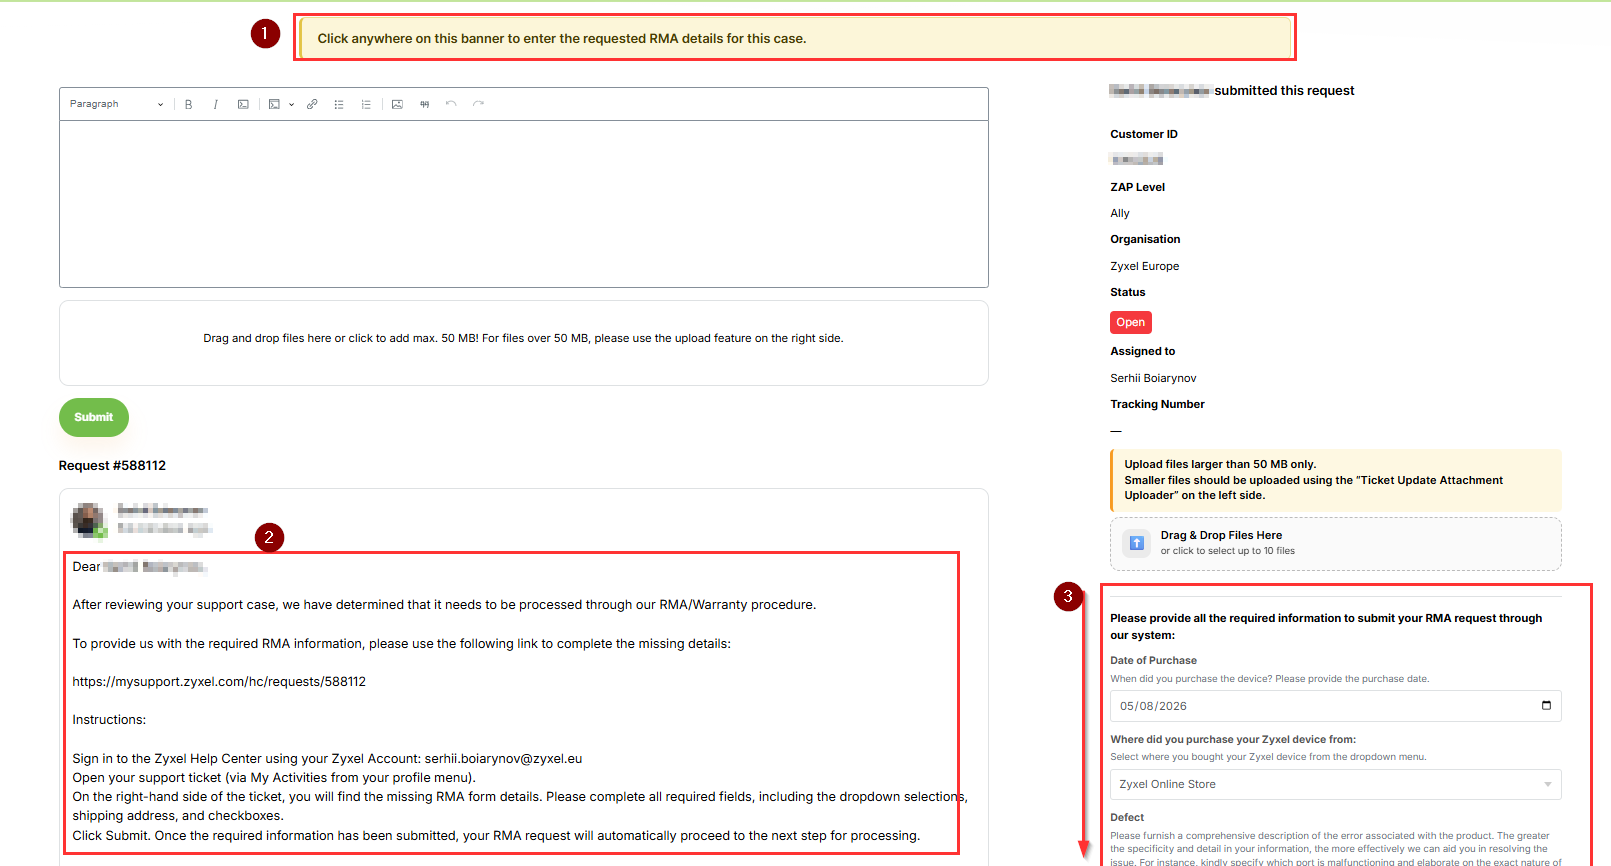Click the Ally ZAP Level value

coord(1120,213)
